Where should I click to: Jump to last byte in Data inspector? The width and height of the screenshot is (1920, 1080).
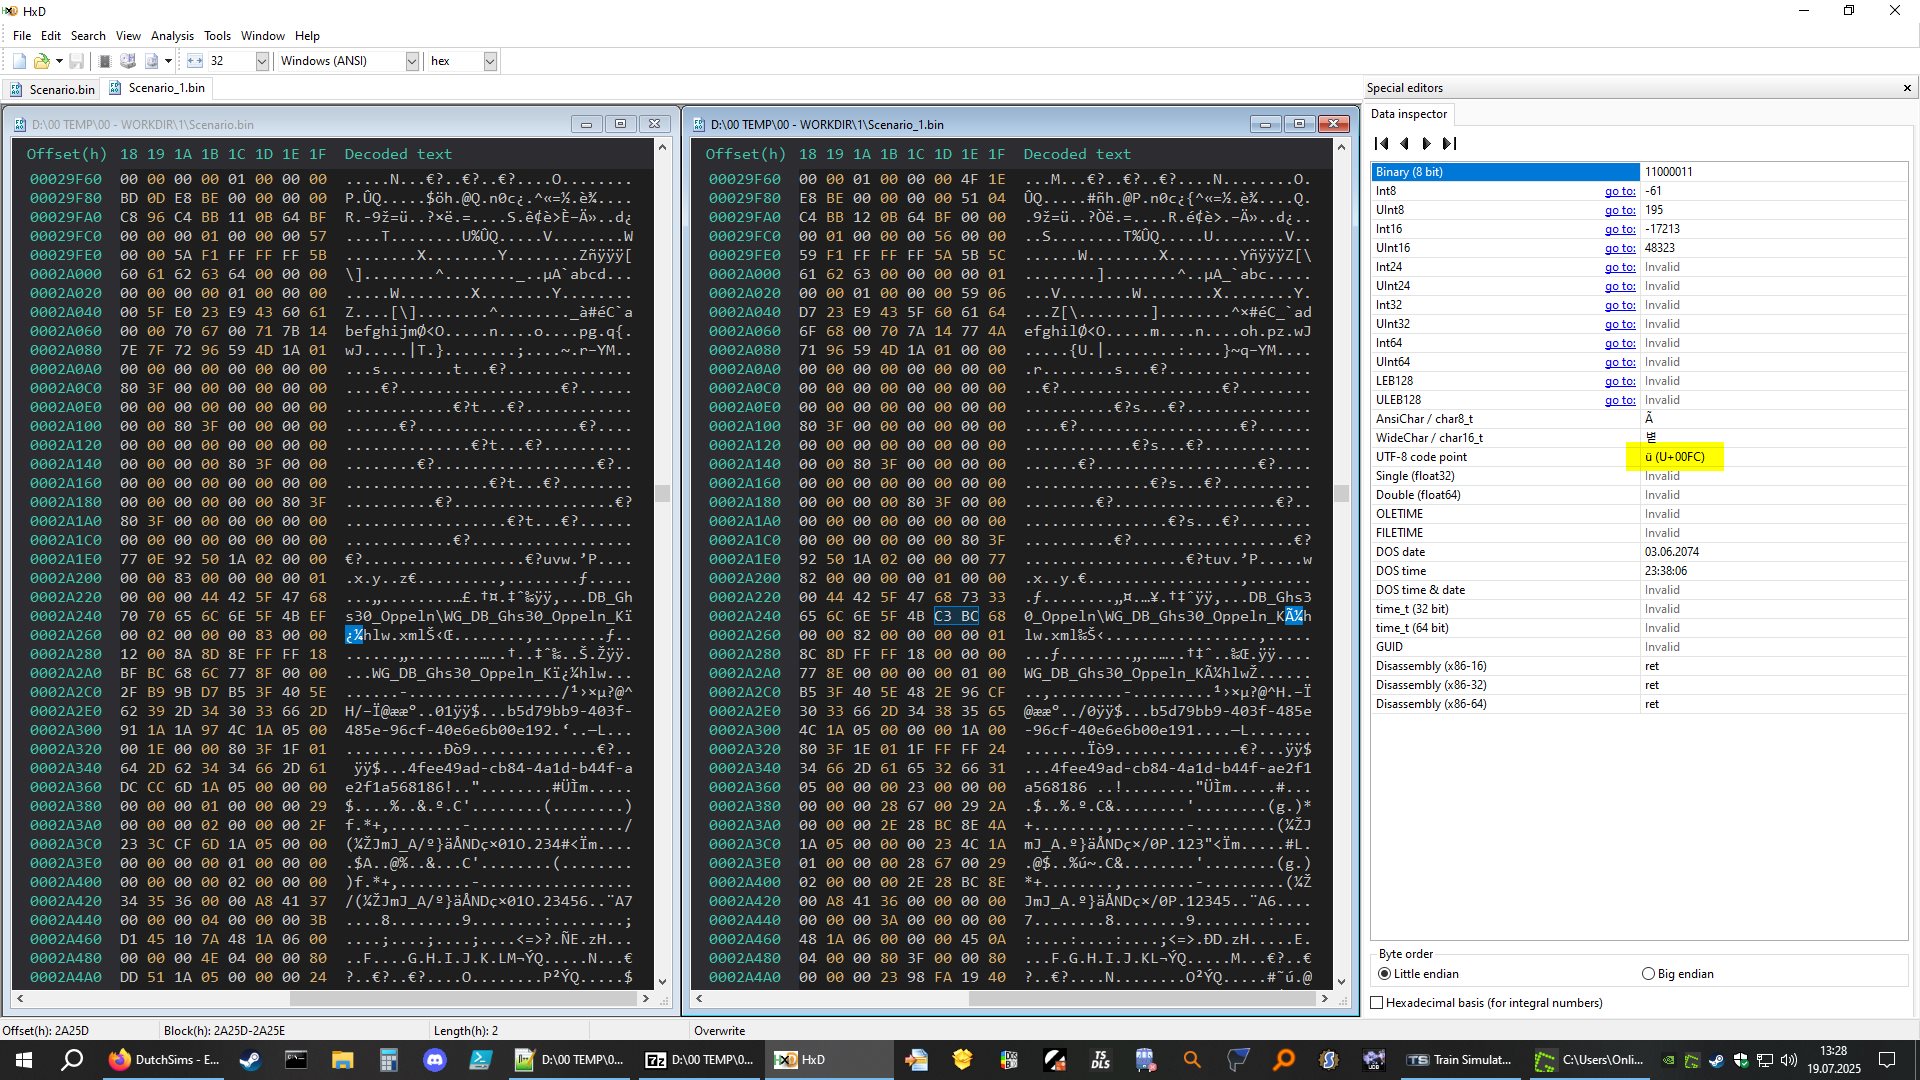[x=1450, y=144]
